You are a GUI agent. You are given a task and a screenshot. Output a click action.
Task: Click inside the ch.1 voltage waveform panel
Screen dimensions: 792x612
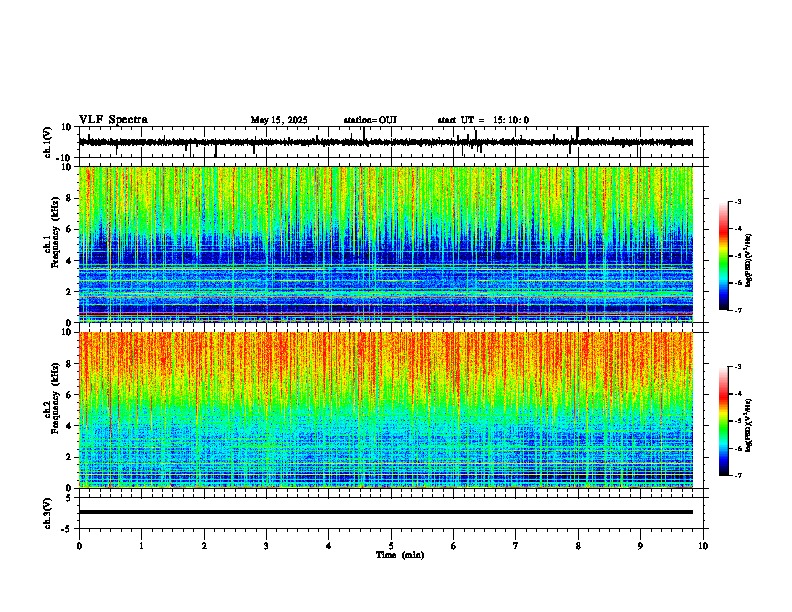[x=391, y=142]
